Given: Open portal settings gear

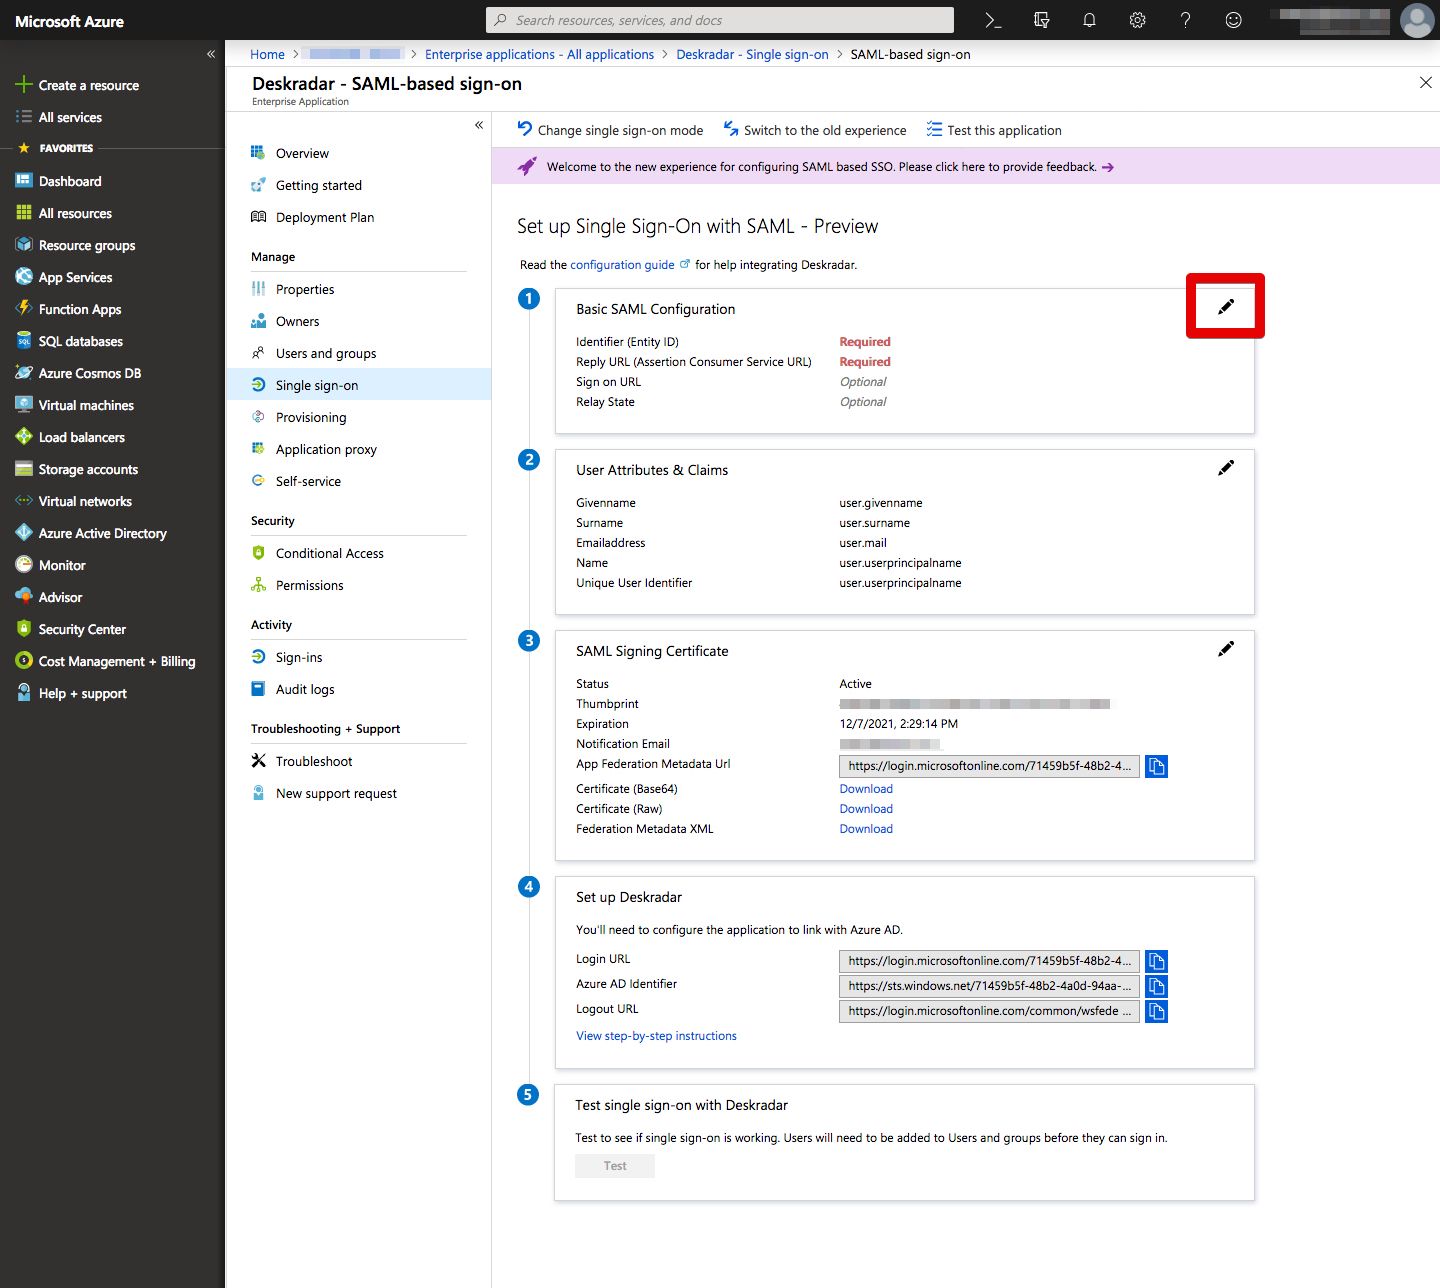Looking at the screenshot, I should (1137, 20).
